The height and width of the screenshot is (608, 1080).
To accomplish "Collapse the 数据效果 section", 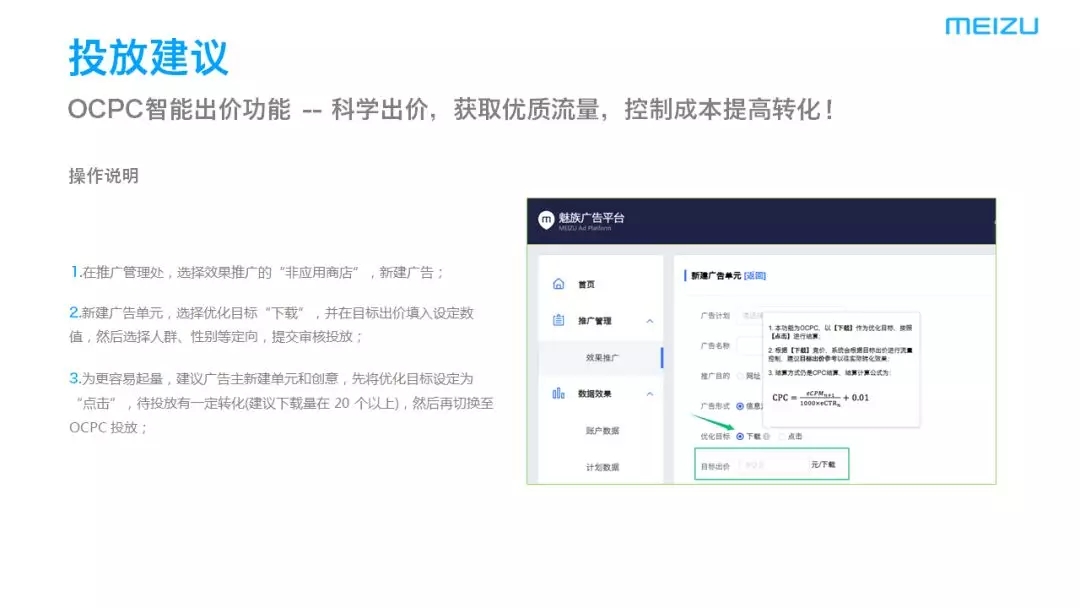I will [x=648, y=393].
